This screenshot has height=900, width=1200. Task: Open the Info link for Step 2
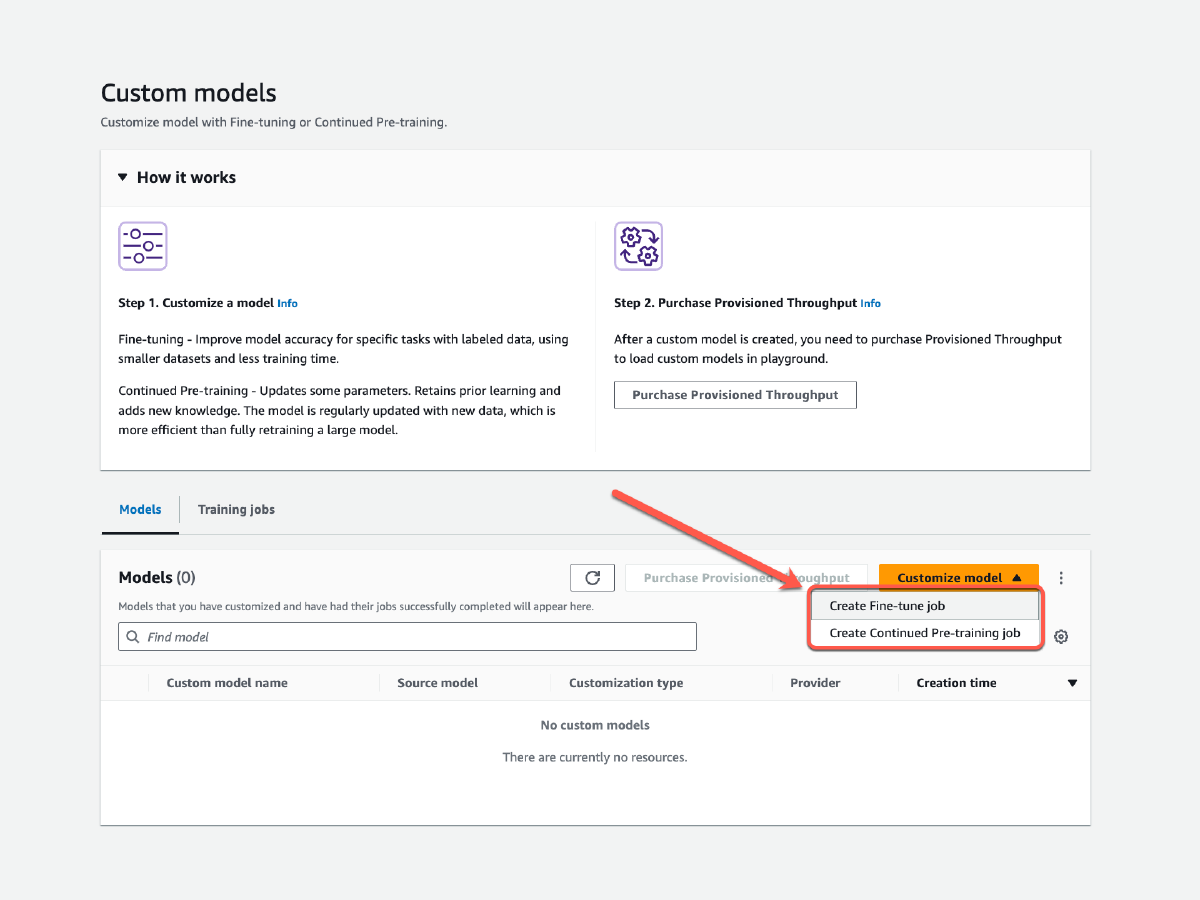point(871,304)
